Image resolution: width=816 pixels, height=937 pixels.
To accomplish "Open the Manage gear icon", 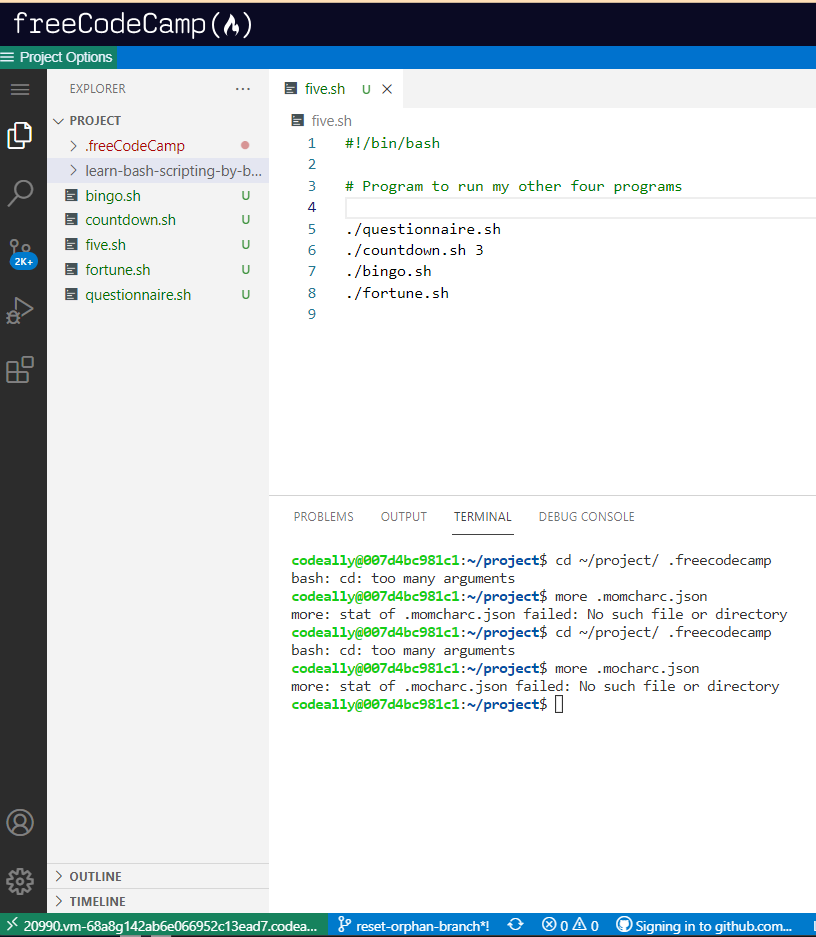I will point(20,881).
